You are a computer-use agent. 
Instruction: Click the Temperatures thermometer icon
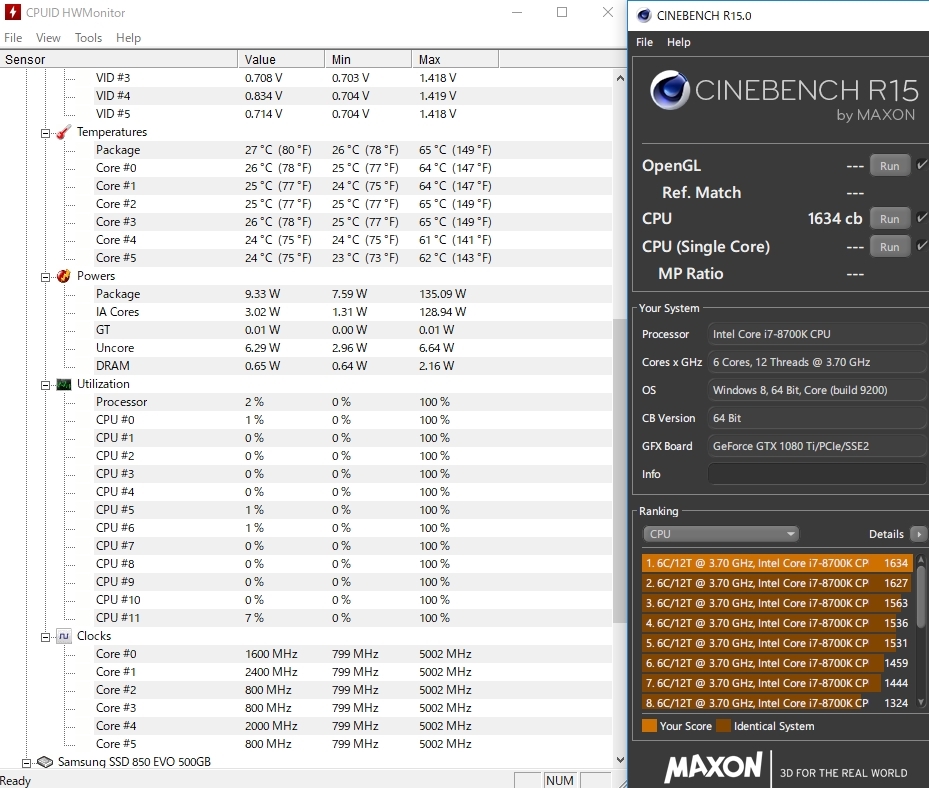(x=63, y=132)
